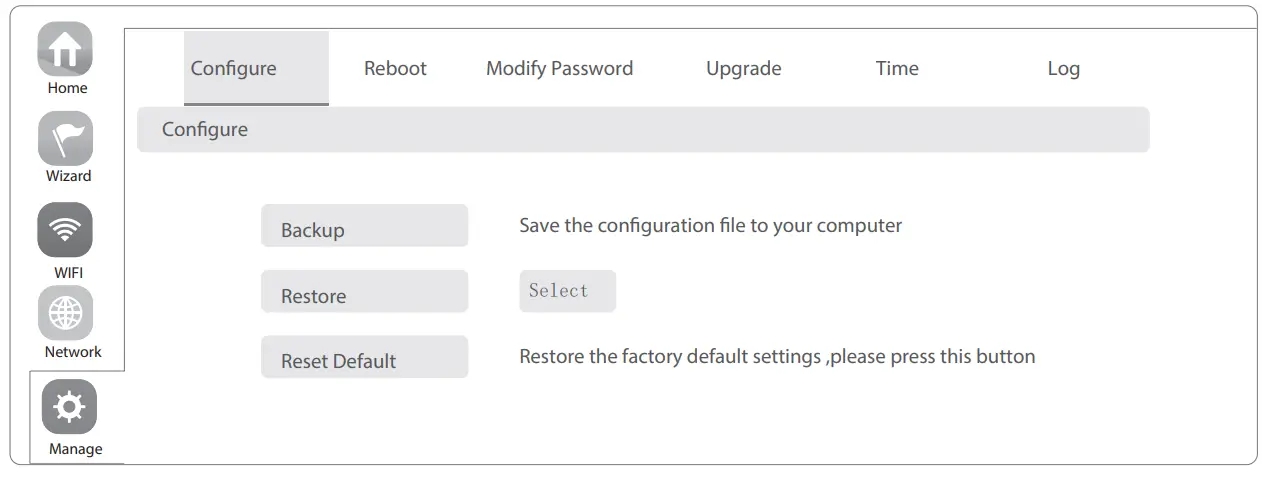Click the 'Restore the factory default settings' text
The width and height of the screenshot is (1262, 477).
tap(777, 357)
